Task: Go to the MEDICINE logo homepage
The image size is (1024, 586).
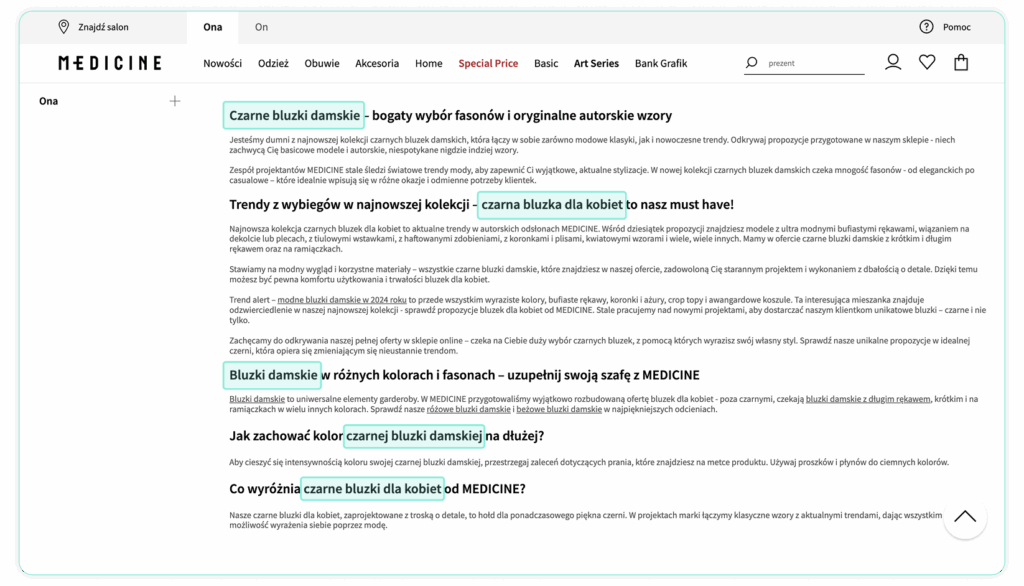Action: [x=110, y=63]
